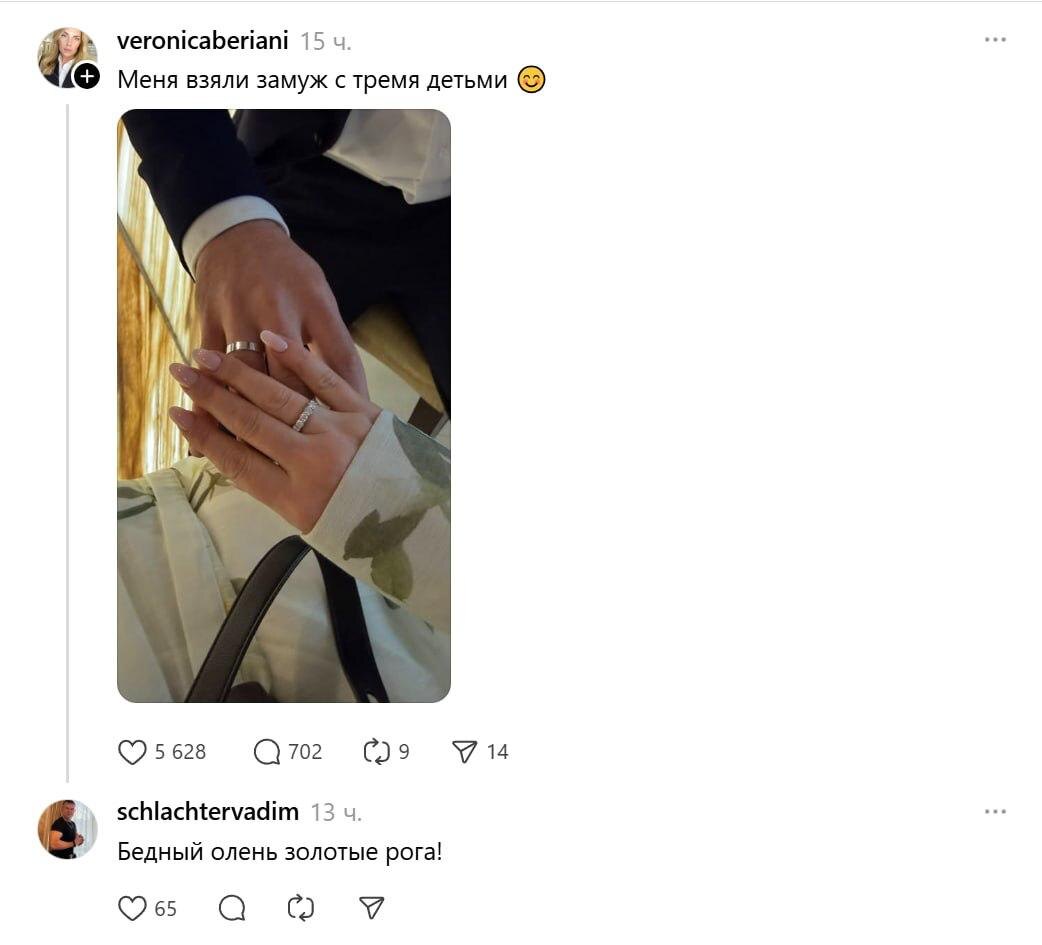Repost veronicaberiani's post
The width and height of the screenshot is (1042, 945).
(376, 752)
